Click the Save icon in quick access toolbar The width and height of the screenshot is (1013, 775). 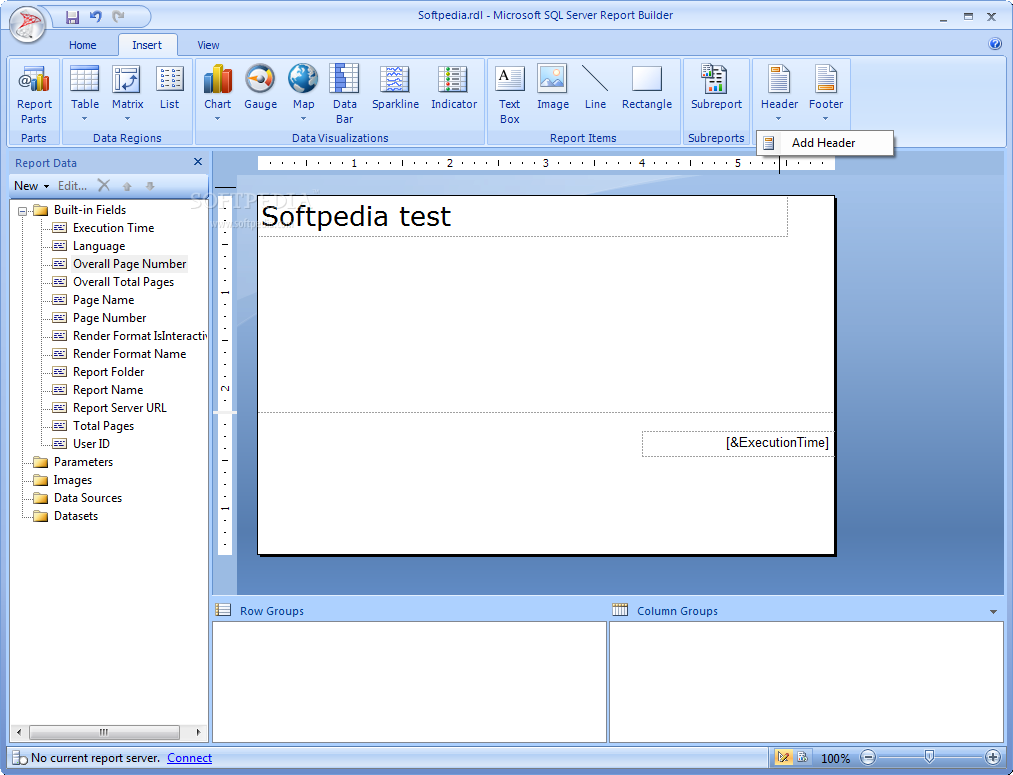(x=73, y=17)
